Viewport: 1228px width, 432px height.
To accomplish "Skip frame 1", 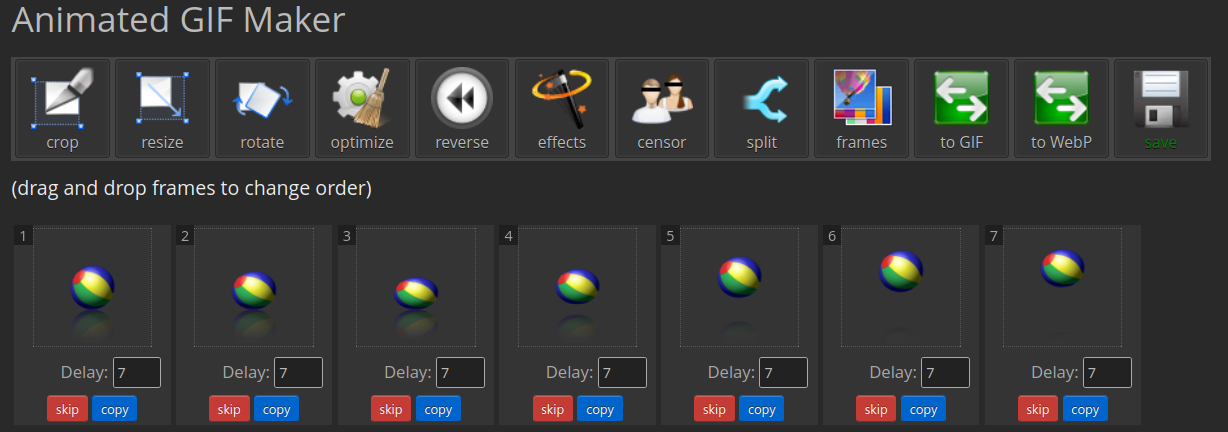I will pos(67,409).
